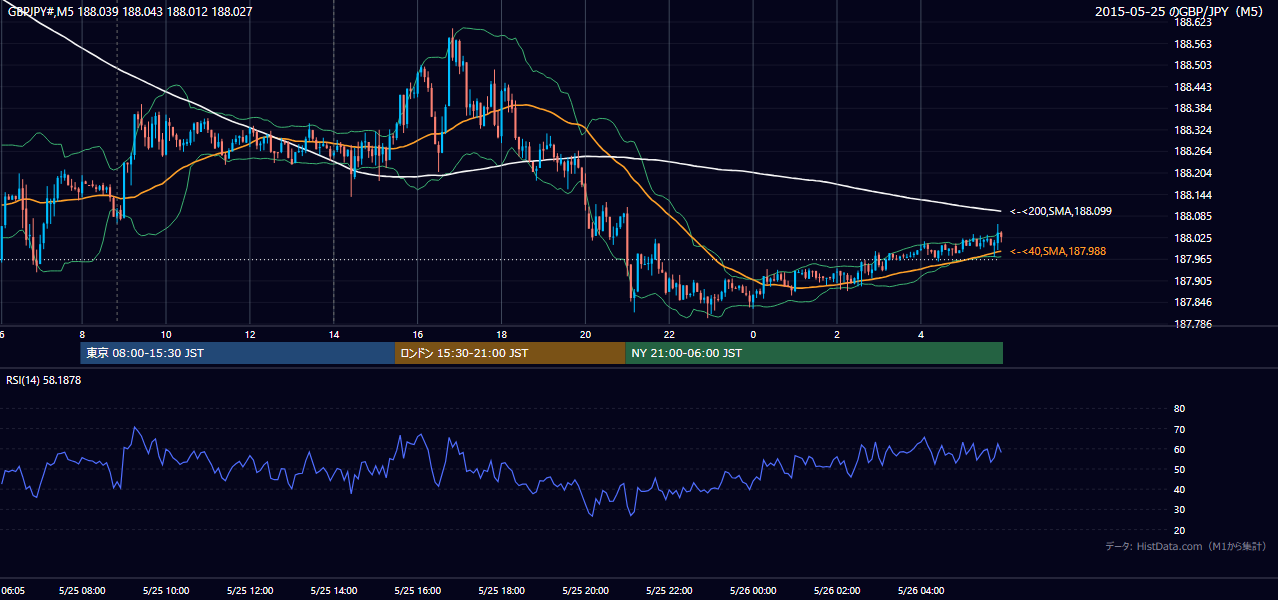This screenshot has width=1278, height=600.
Task: Click the 188.384 price axis label
Action: [x=1193, y=108]
